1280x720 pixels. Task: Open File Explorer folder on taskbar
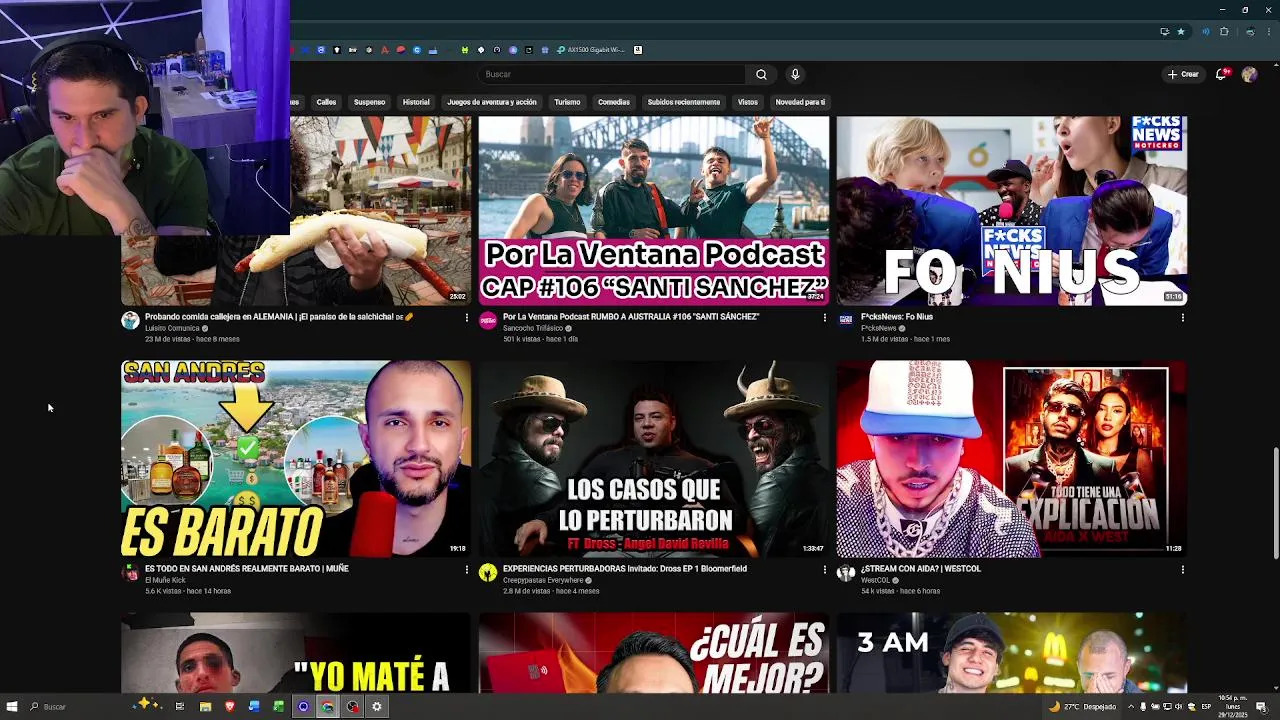point(205,707)
